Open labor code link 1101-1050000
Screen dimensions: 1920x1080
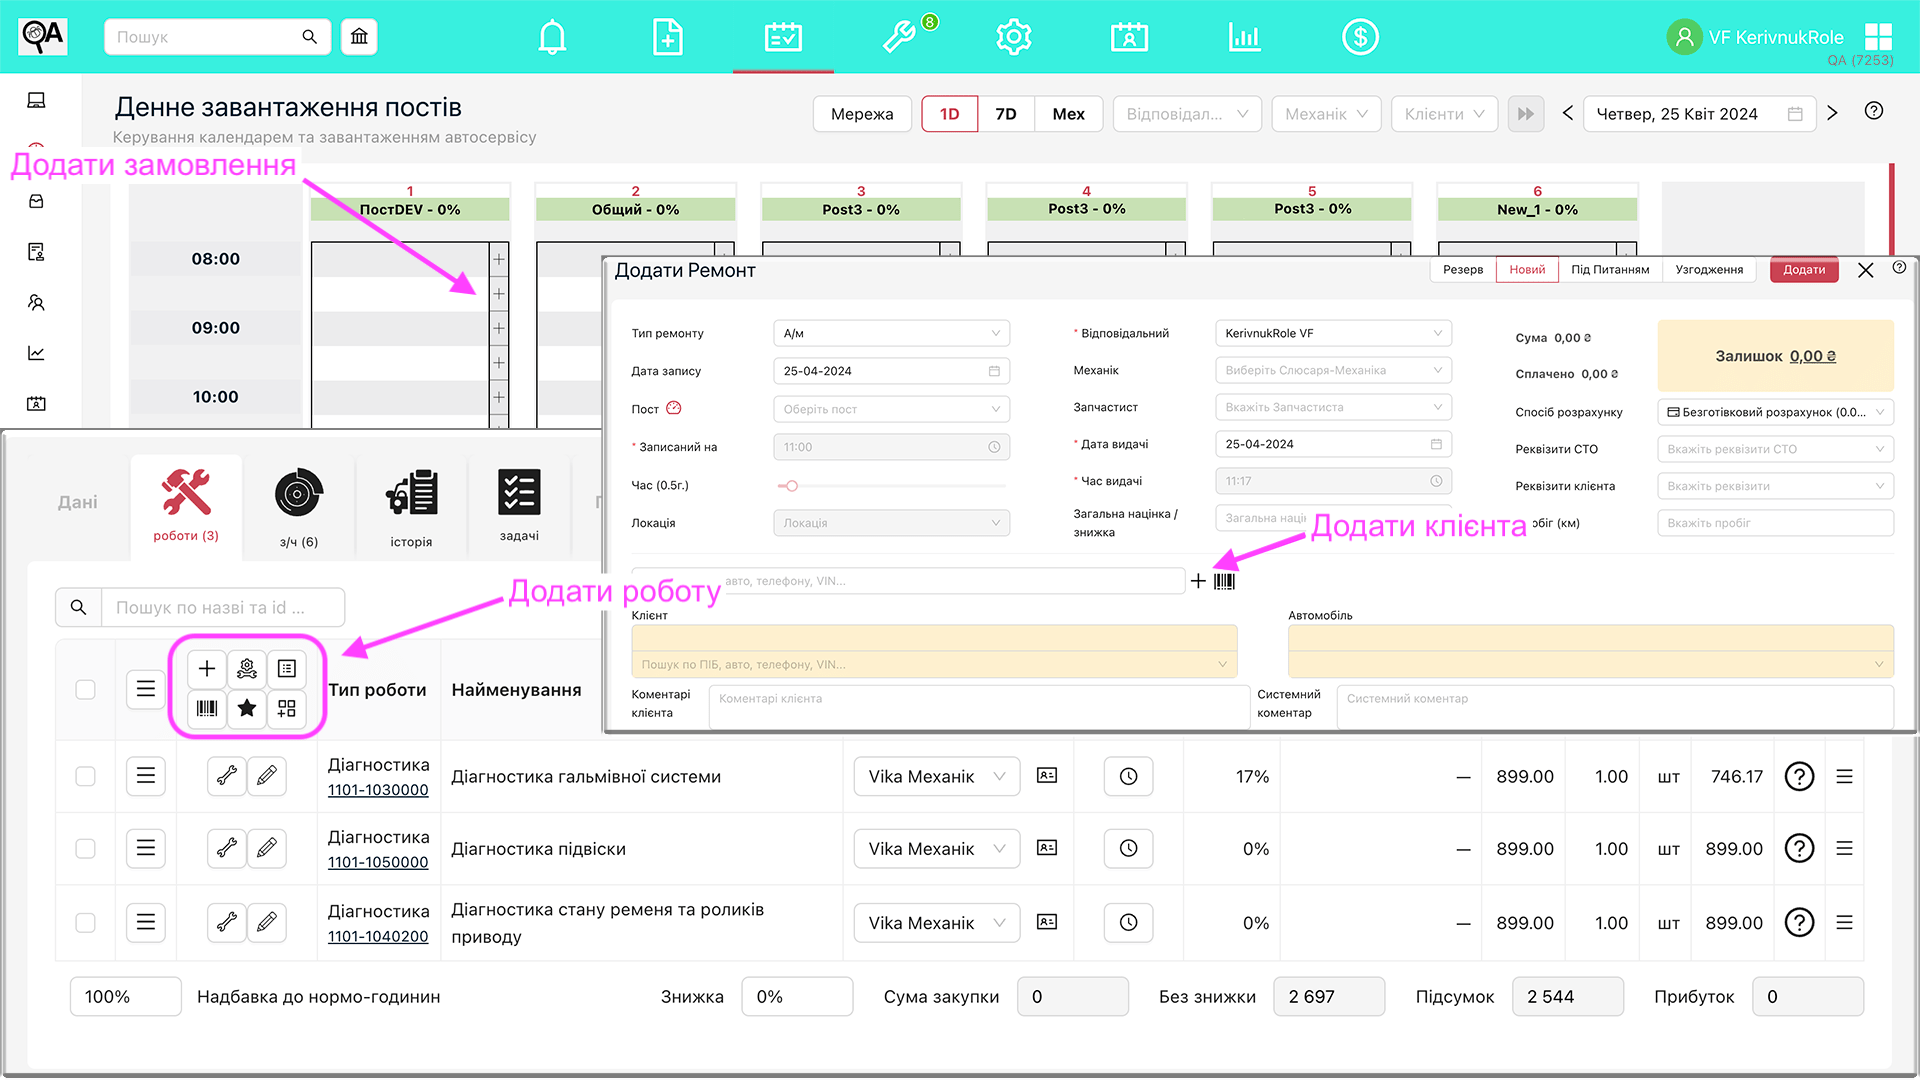click(378, 862)
